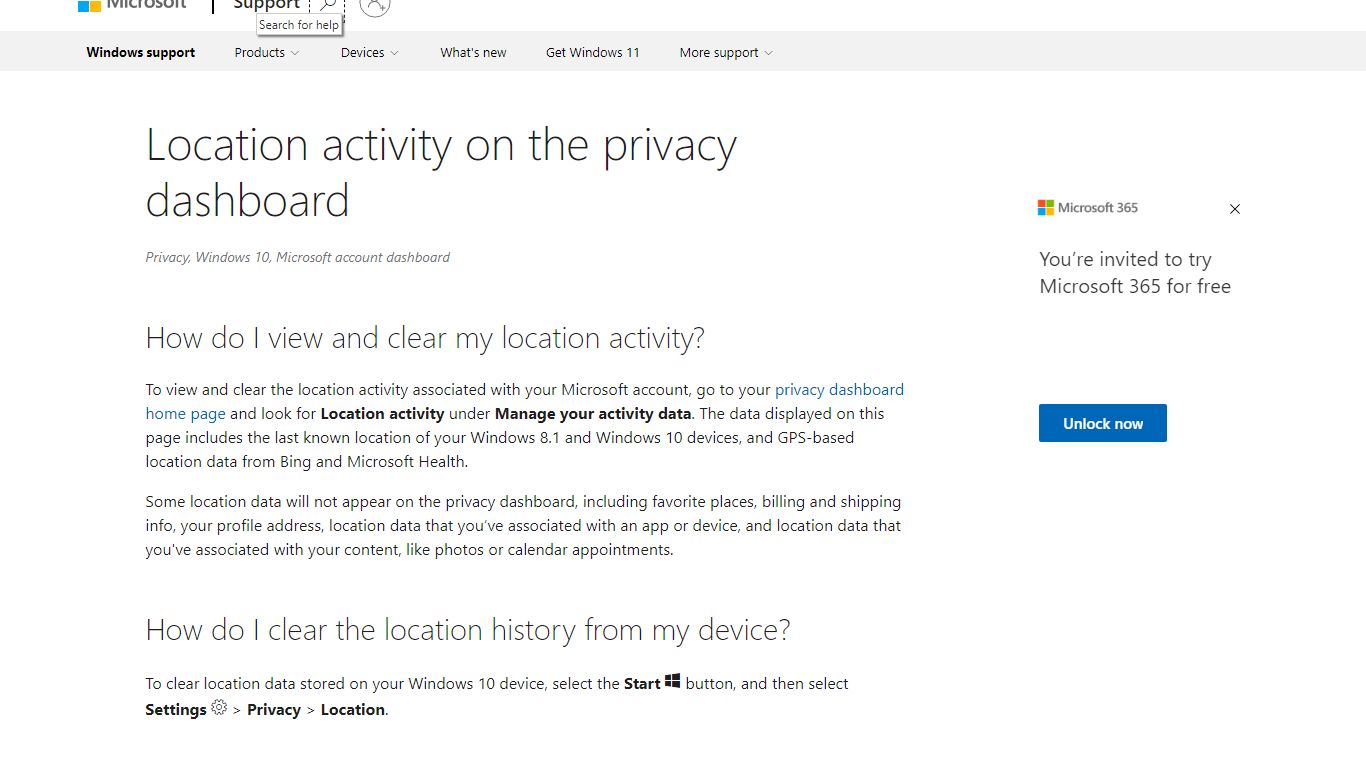
Task: Click the 'Search for help' tooltip
Action: 299,25
